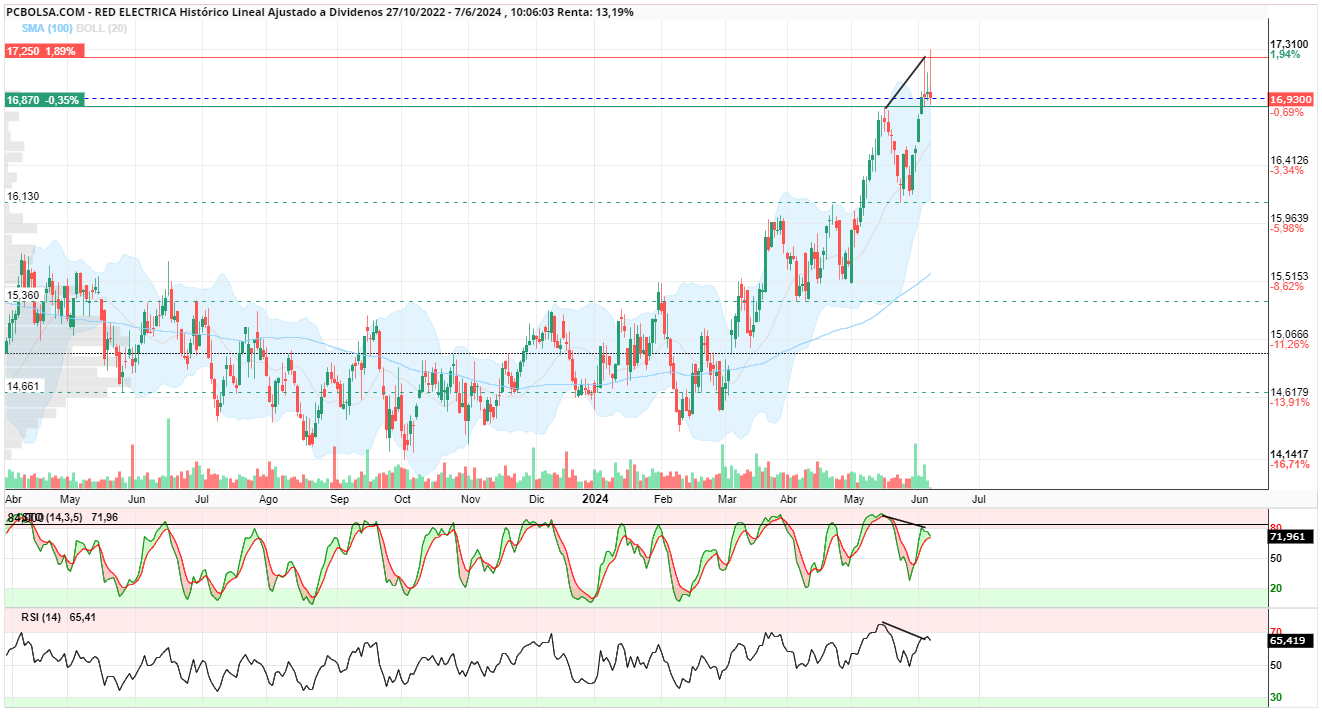Click the PCBOLSA.COM RED ELECTRICA chart title
This screenshot has width=1322, height=712.
pos(318,12)
